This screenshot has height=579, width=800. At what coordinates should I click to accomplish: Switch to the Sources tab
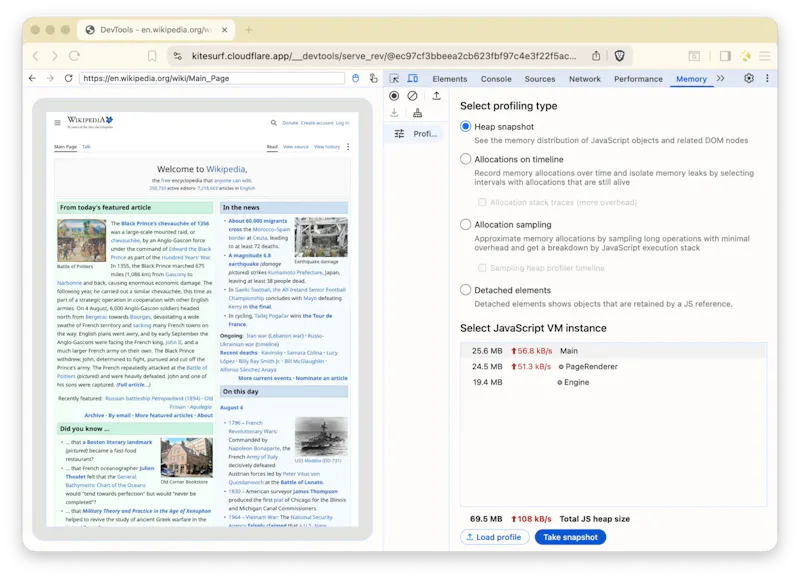click(x=540, y=79)
